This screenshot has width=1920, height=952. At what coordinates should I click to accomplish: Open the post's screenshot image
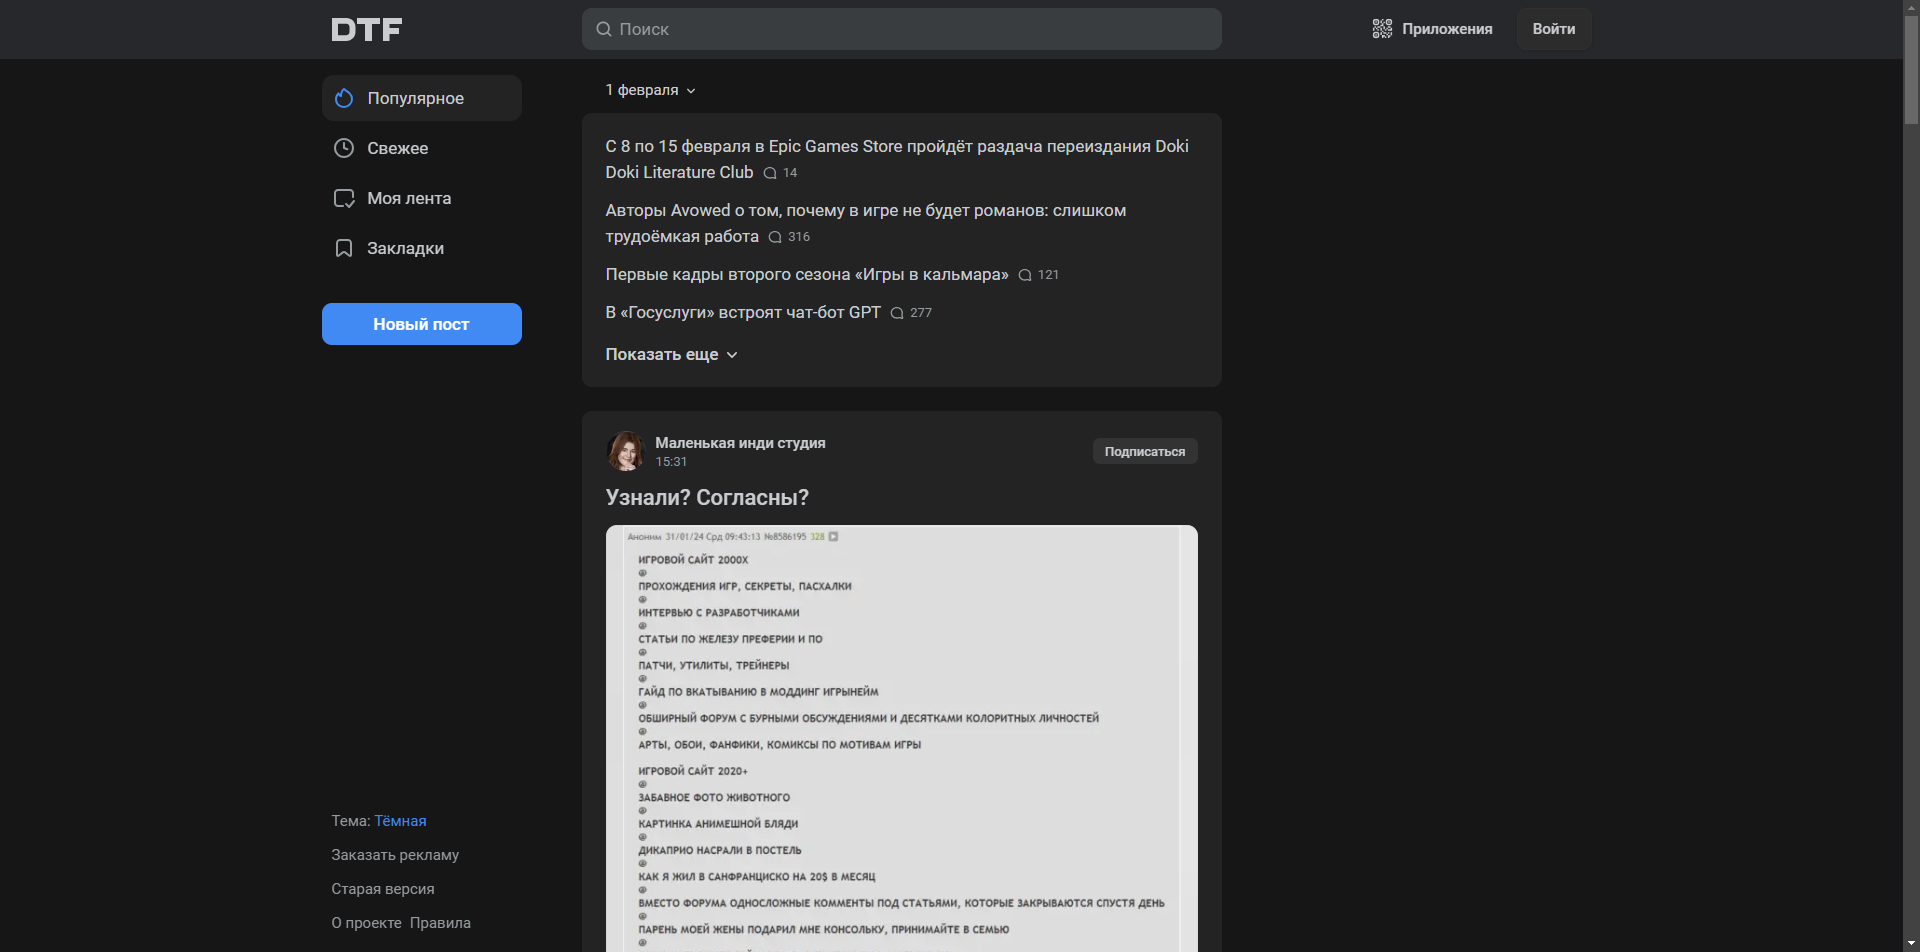[901, 738]
